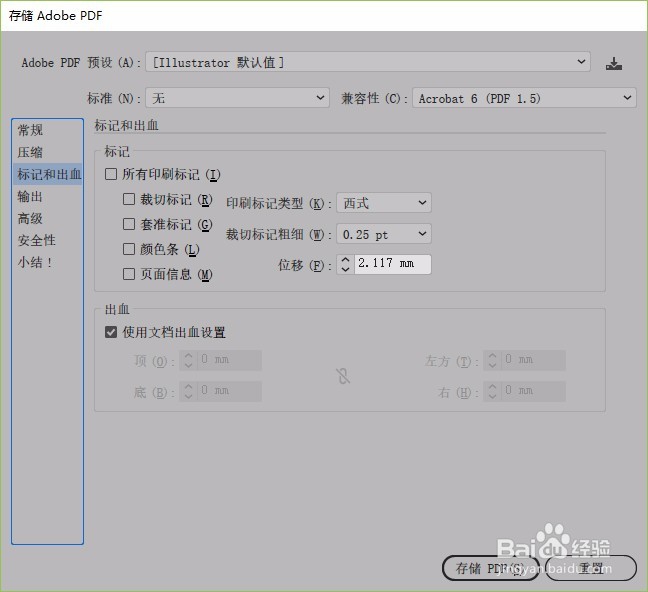648x592 pixels.
Task: Enable 页面信息 checkbox
Action: 129,274
